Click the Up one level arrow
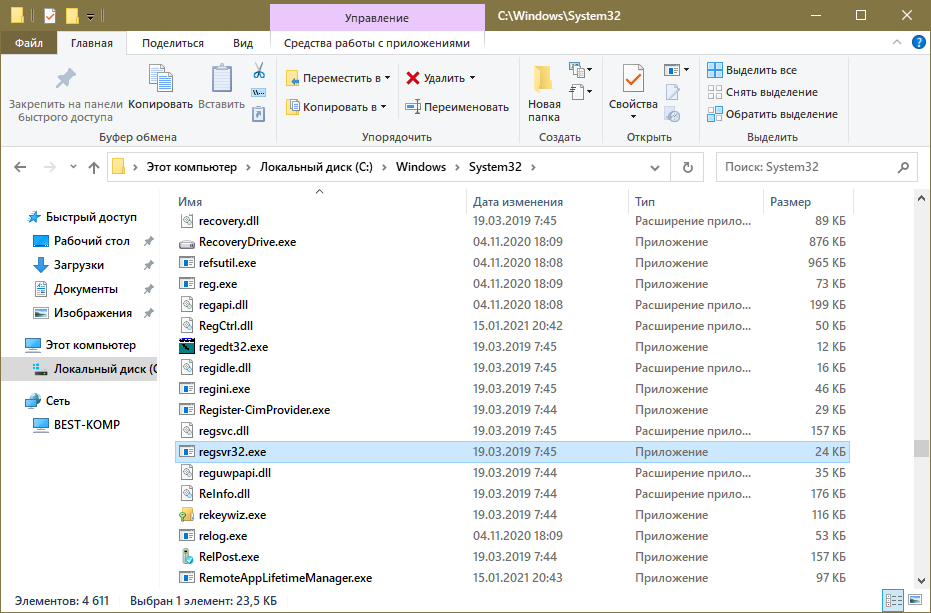Viewport: 931px width, 613px height. tap(94, 168)
